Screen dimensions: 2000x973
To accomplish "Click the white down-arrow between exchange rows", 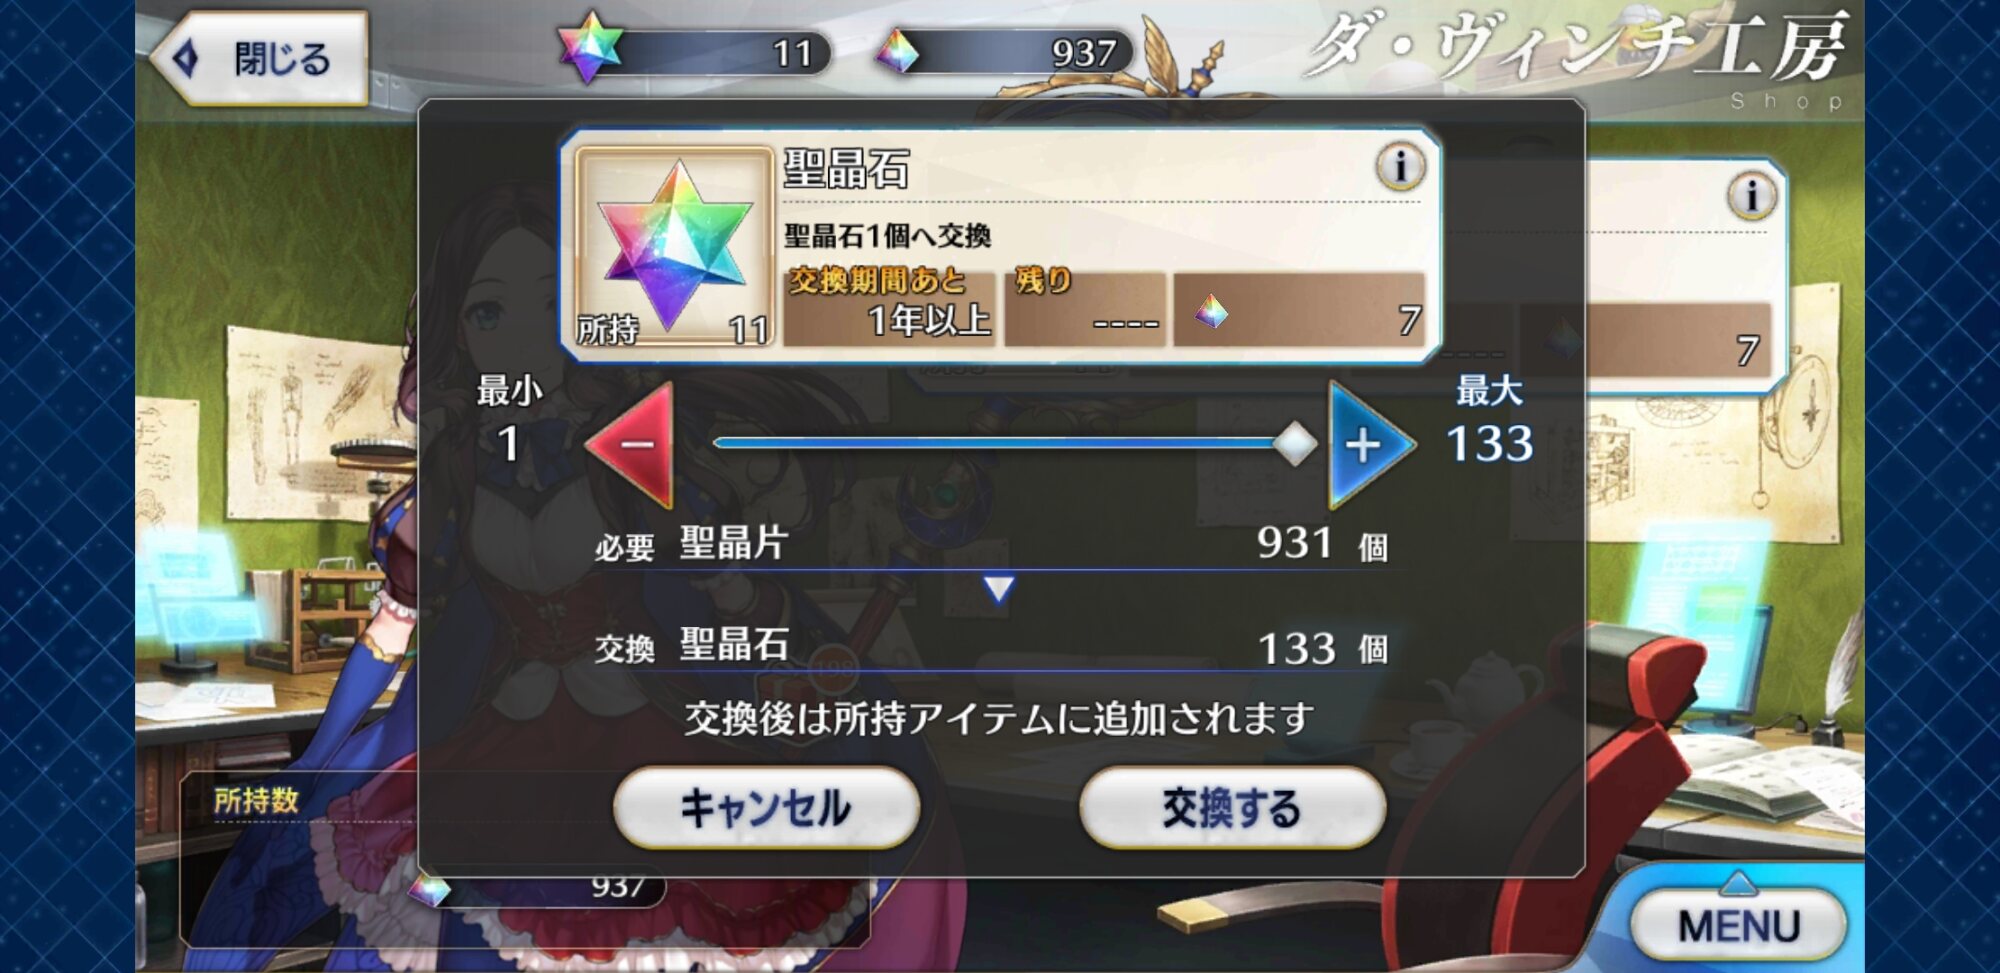I will click(x=998, y=588).
